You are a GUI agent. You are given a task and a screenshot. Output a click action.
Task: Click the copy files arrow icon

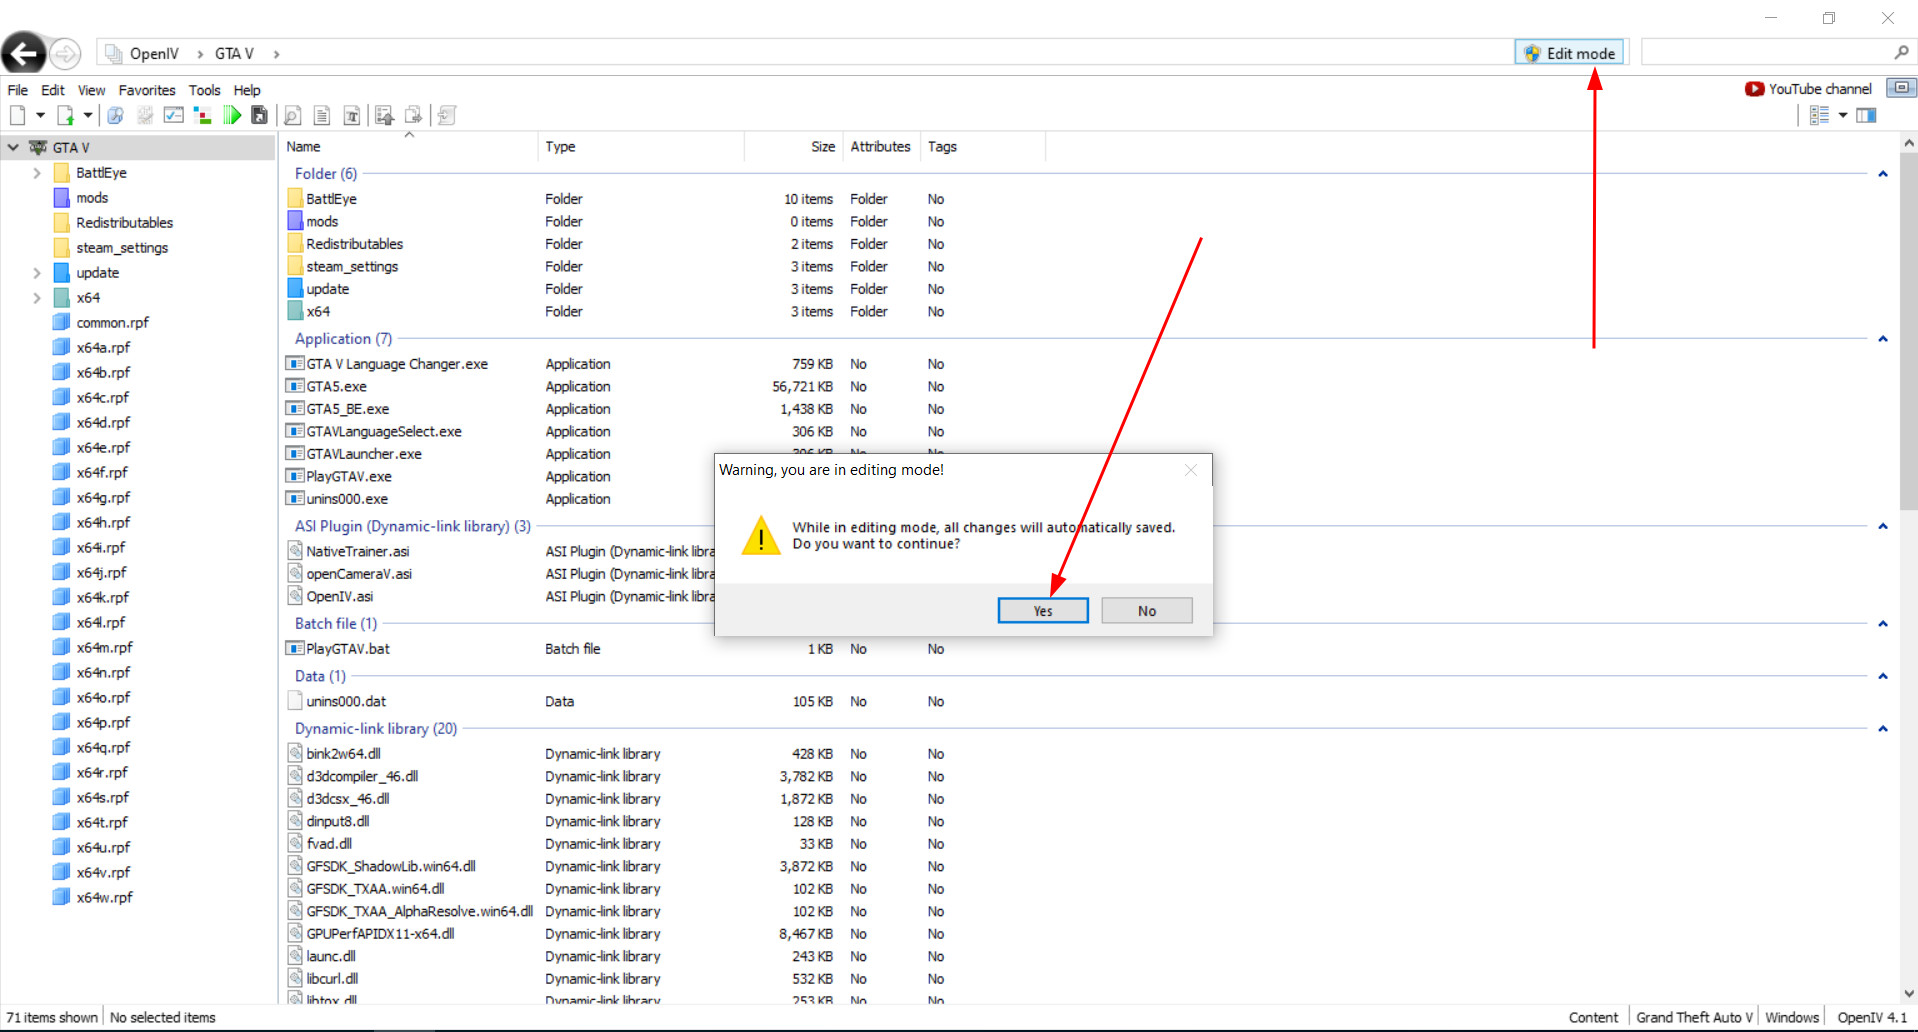click(x=414, y=116)
